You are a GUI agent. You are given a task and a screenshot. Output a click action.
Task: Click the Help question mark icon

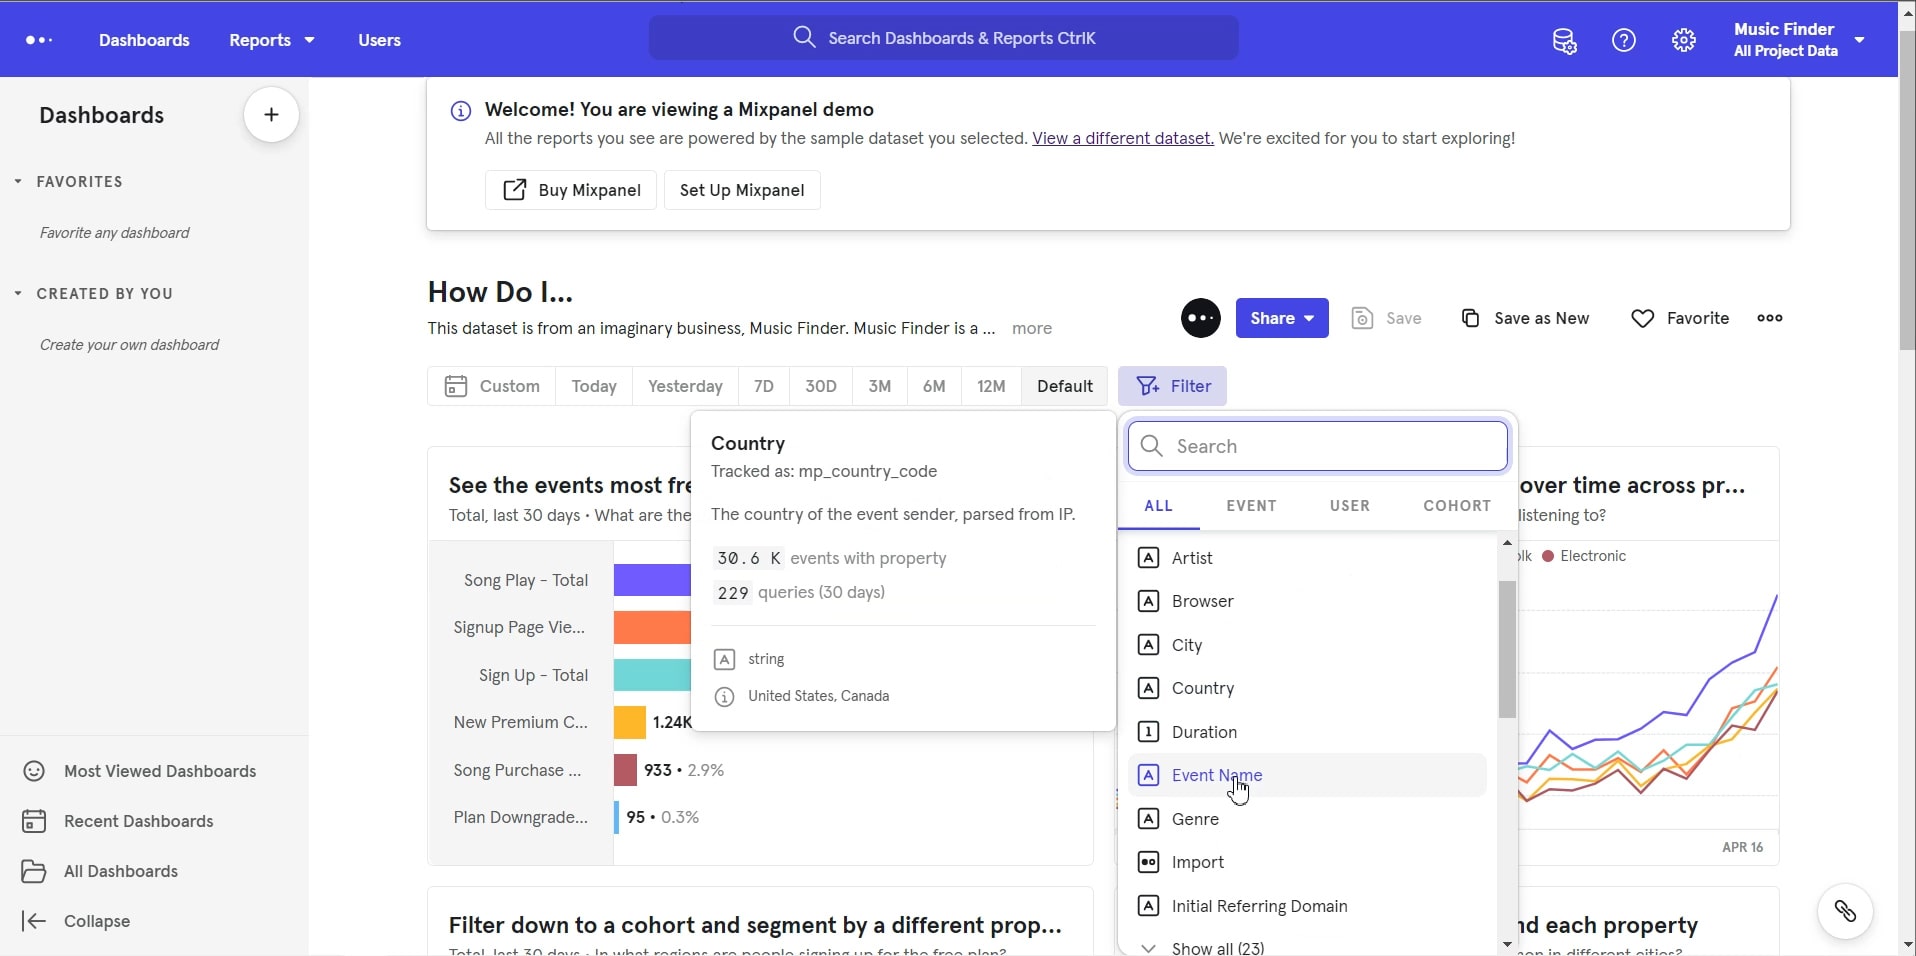(1624, 40)
